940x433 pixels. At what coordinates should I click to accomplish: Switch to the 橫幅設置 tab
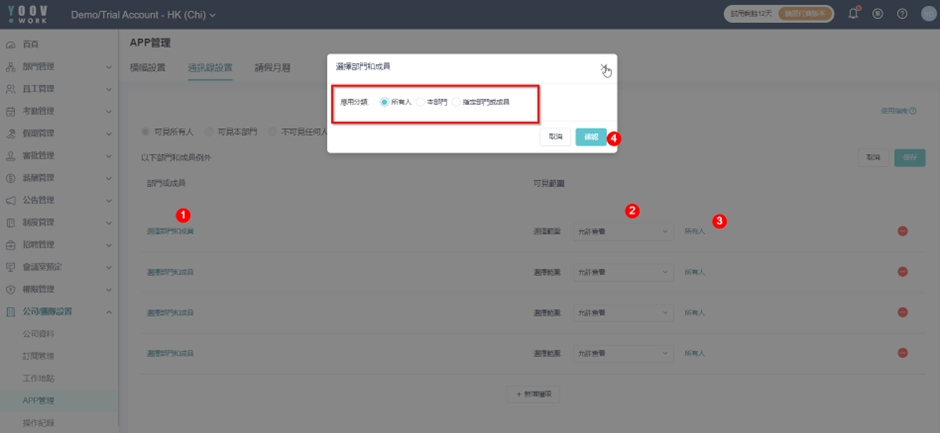click(148, 68)
